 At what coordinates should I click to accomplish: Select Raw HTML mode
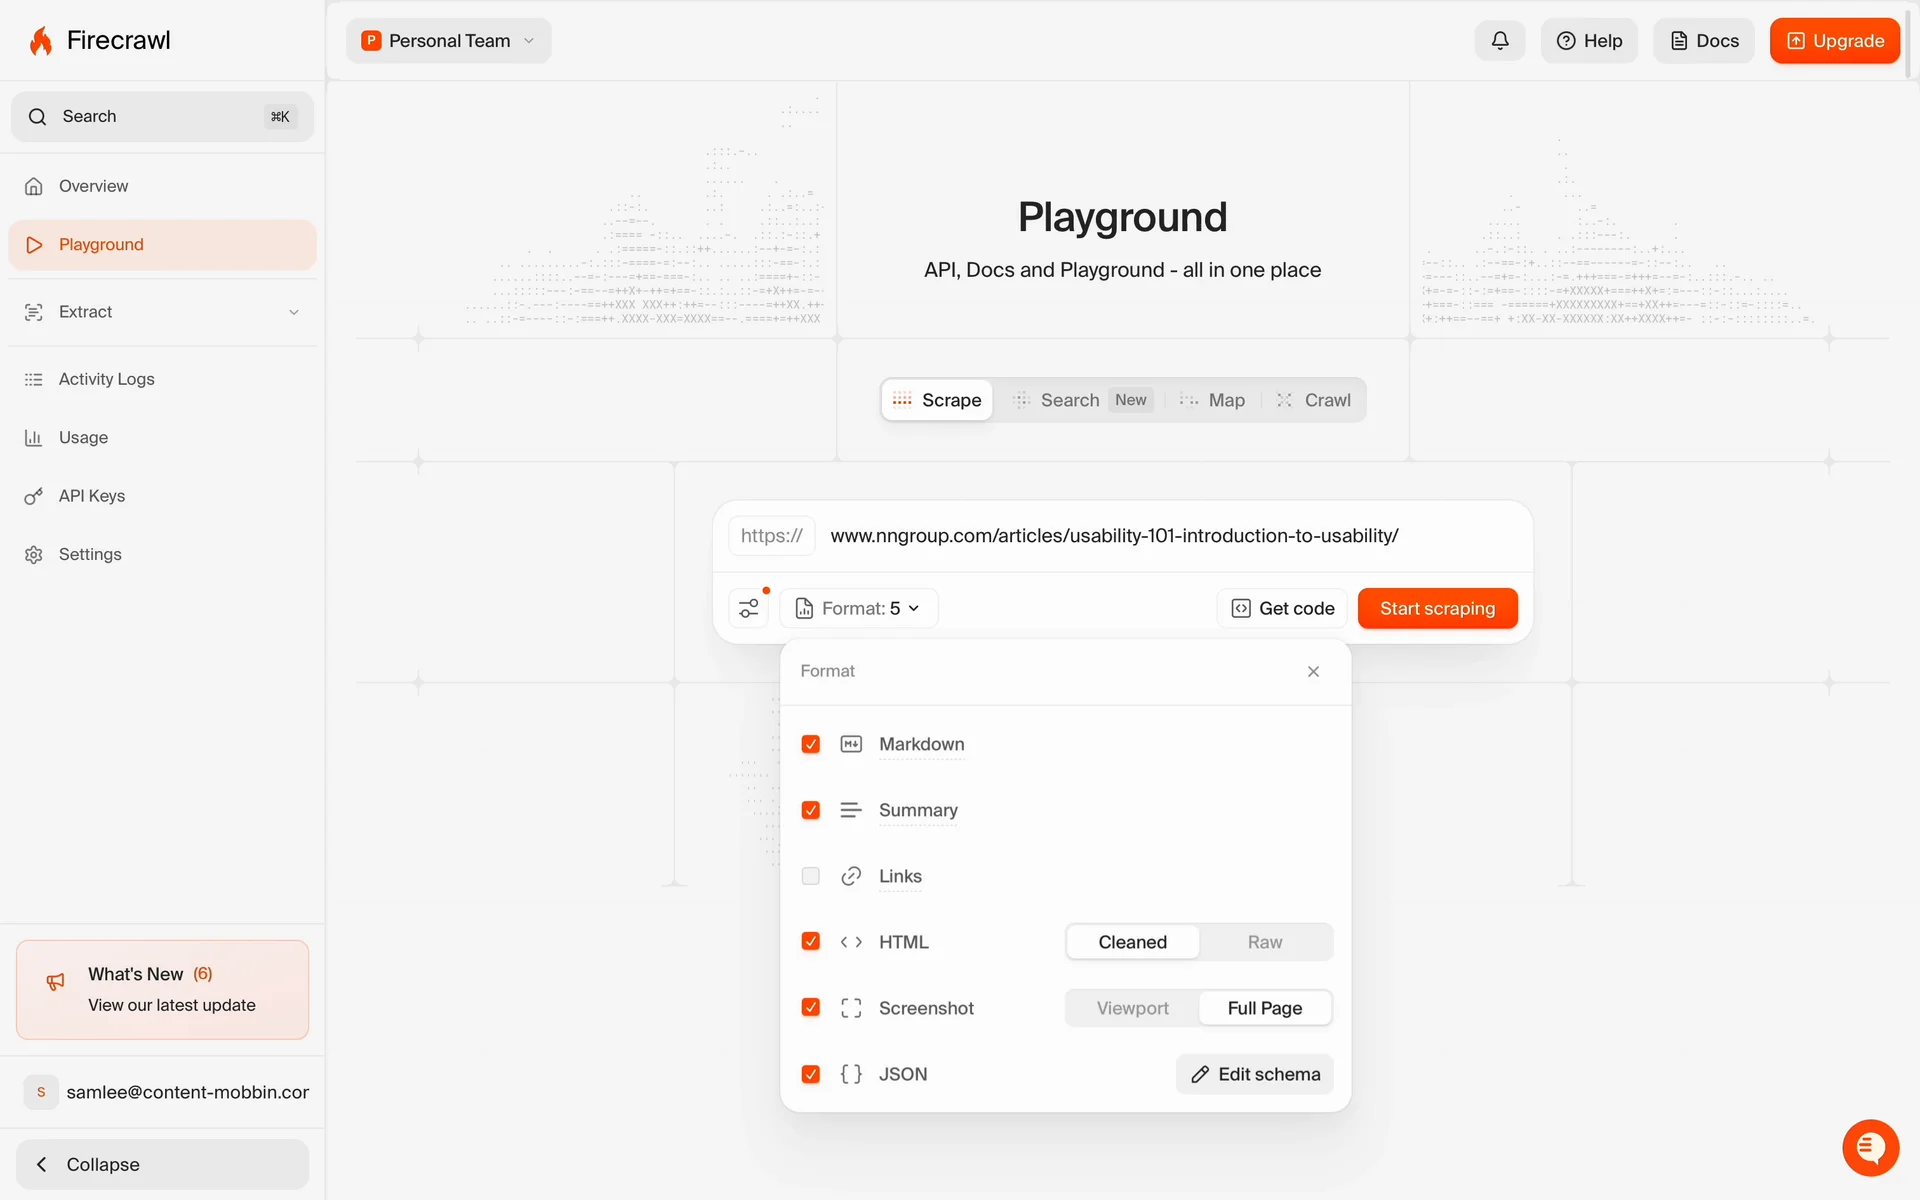click(1264, 942)
